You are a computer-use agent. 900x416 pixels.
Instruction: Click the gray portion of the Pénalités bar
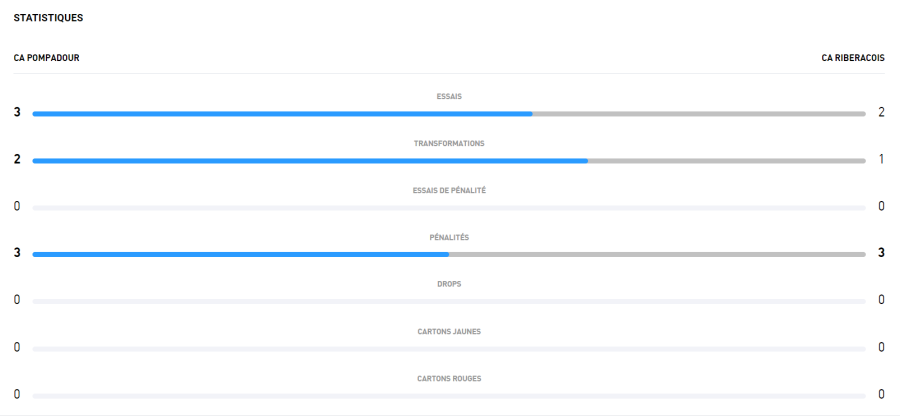click(x=657, y=255)
